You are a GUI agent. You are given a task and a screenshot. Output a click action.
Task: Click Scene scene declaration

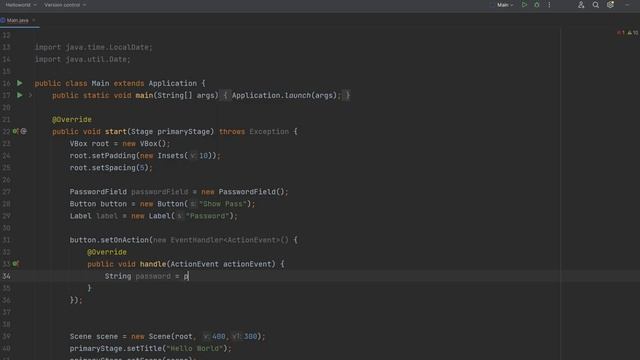pyautogui.click(x=167, y=337)
